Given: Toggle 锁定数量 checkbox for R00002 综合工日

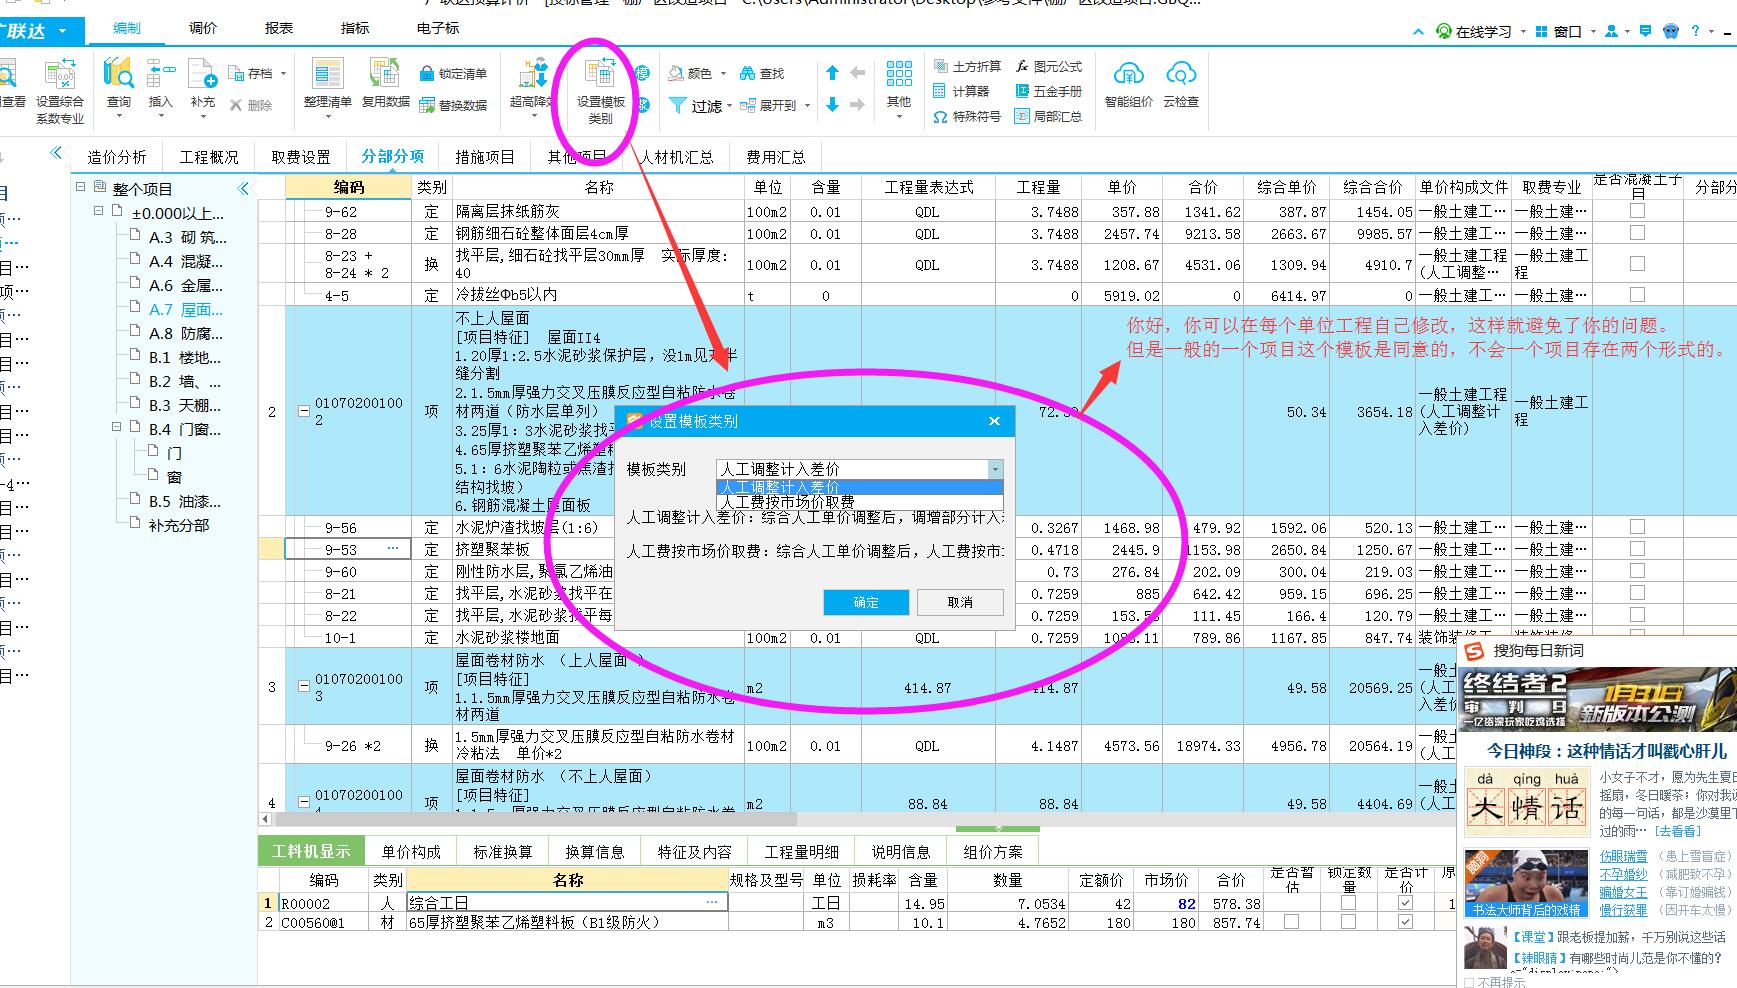Looking at the screenshot, I should click(x=1348, y=902).
